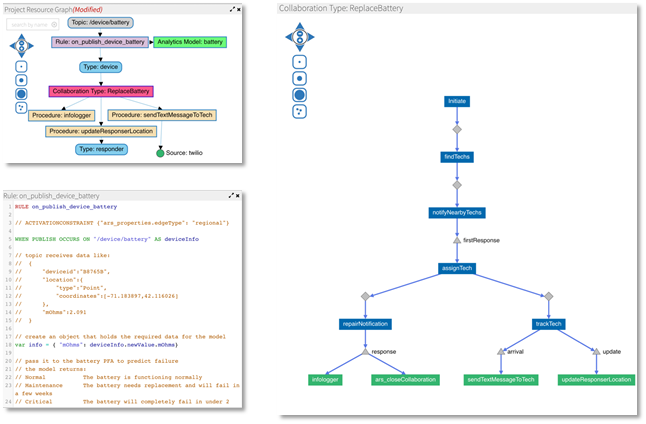Maximize the Rule on_publish_device_battery editor panel
Screen dimensions: 646x424
click(x=233, y=196)
